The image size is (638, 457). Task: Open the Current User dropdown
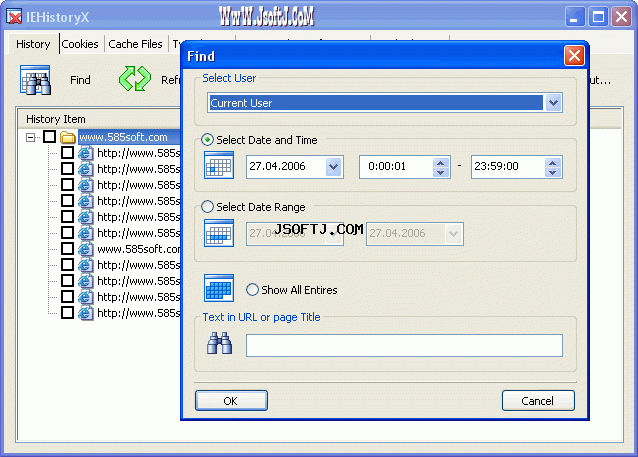click(x=553, y=103)
